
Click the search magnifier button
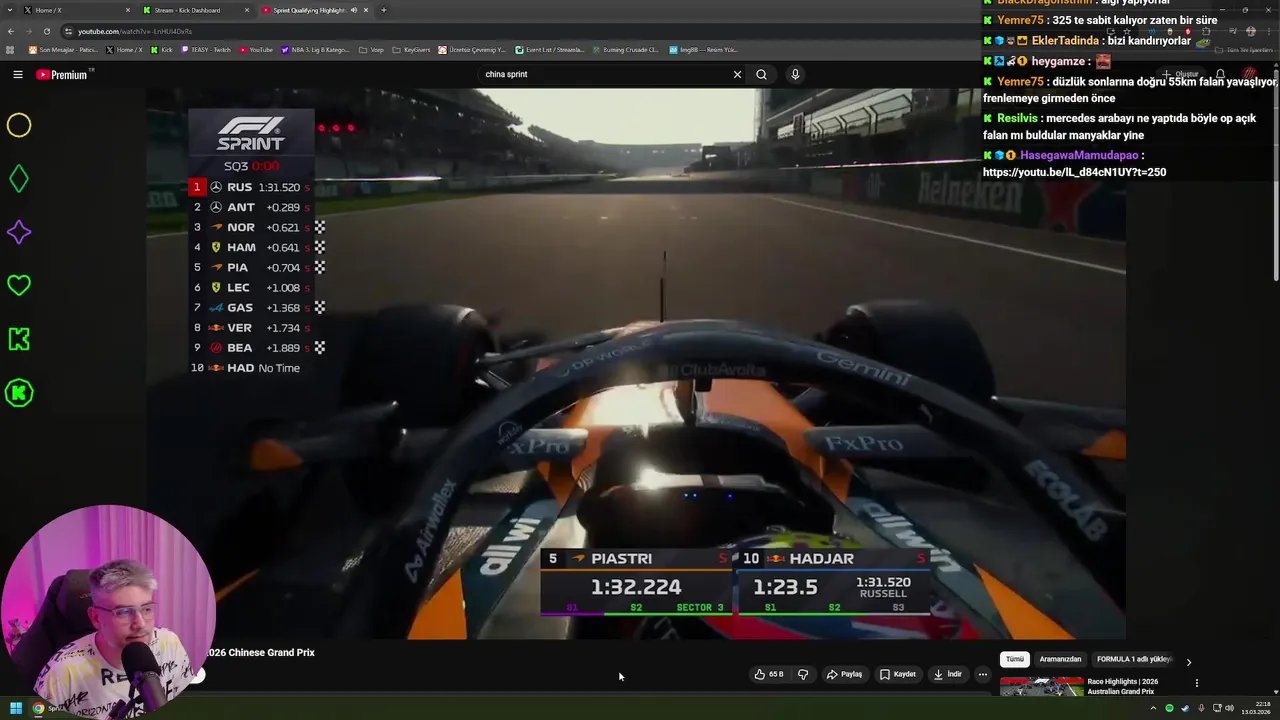[762, 74]
